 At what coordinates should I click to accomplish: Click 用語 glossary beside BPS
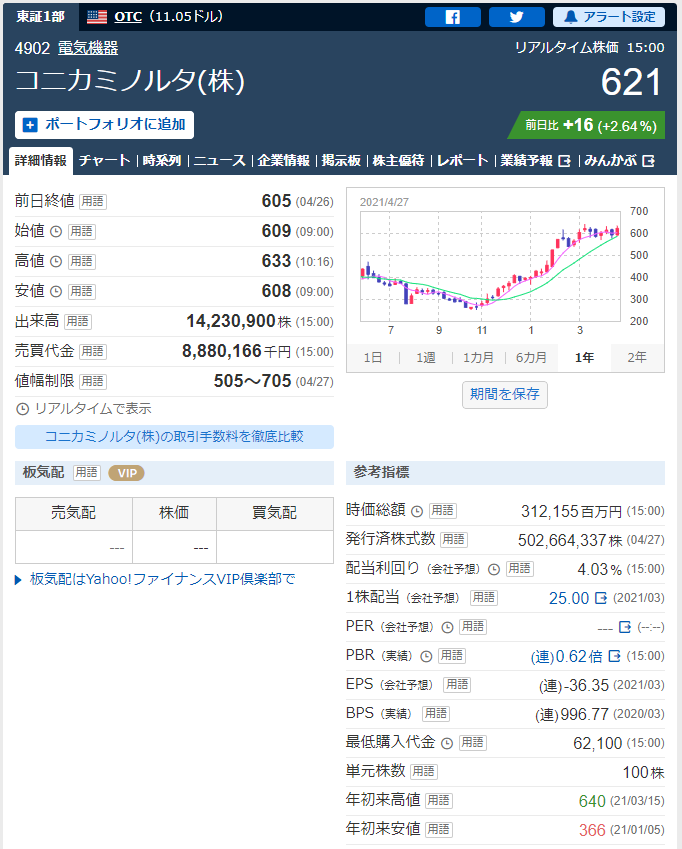pyautogui.click(x=436, y=714)
